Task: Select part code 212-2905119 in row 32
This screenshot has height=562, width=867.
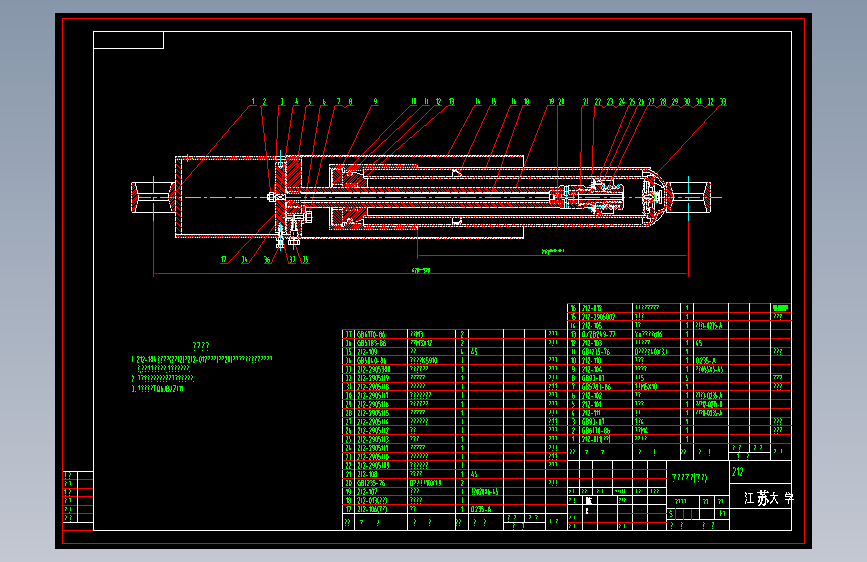Action: tap(373, 378)
